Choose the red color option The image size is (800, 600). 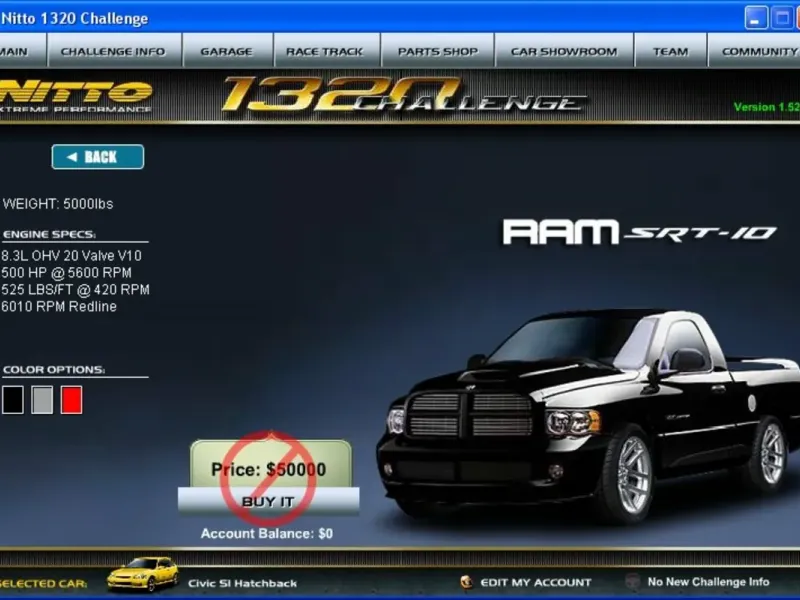tap(71, 399)
